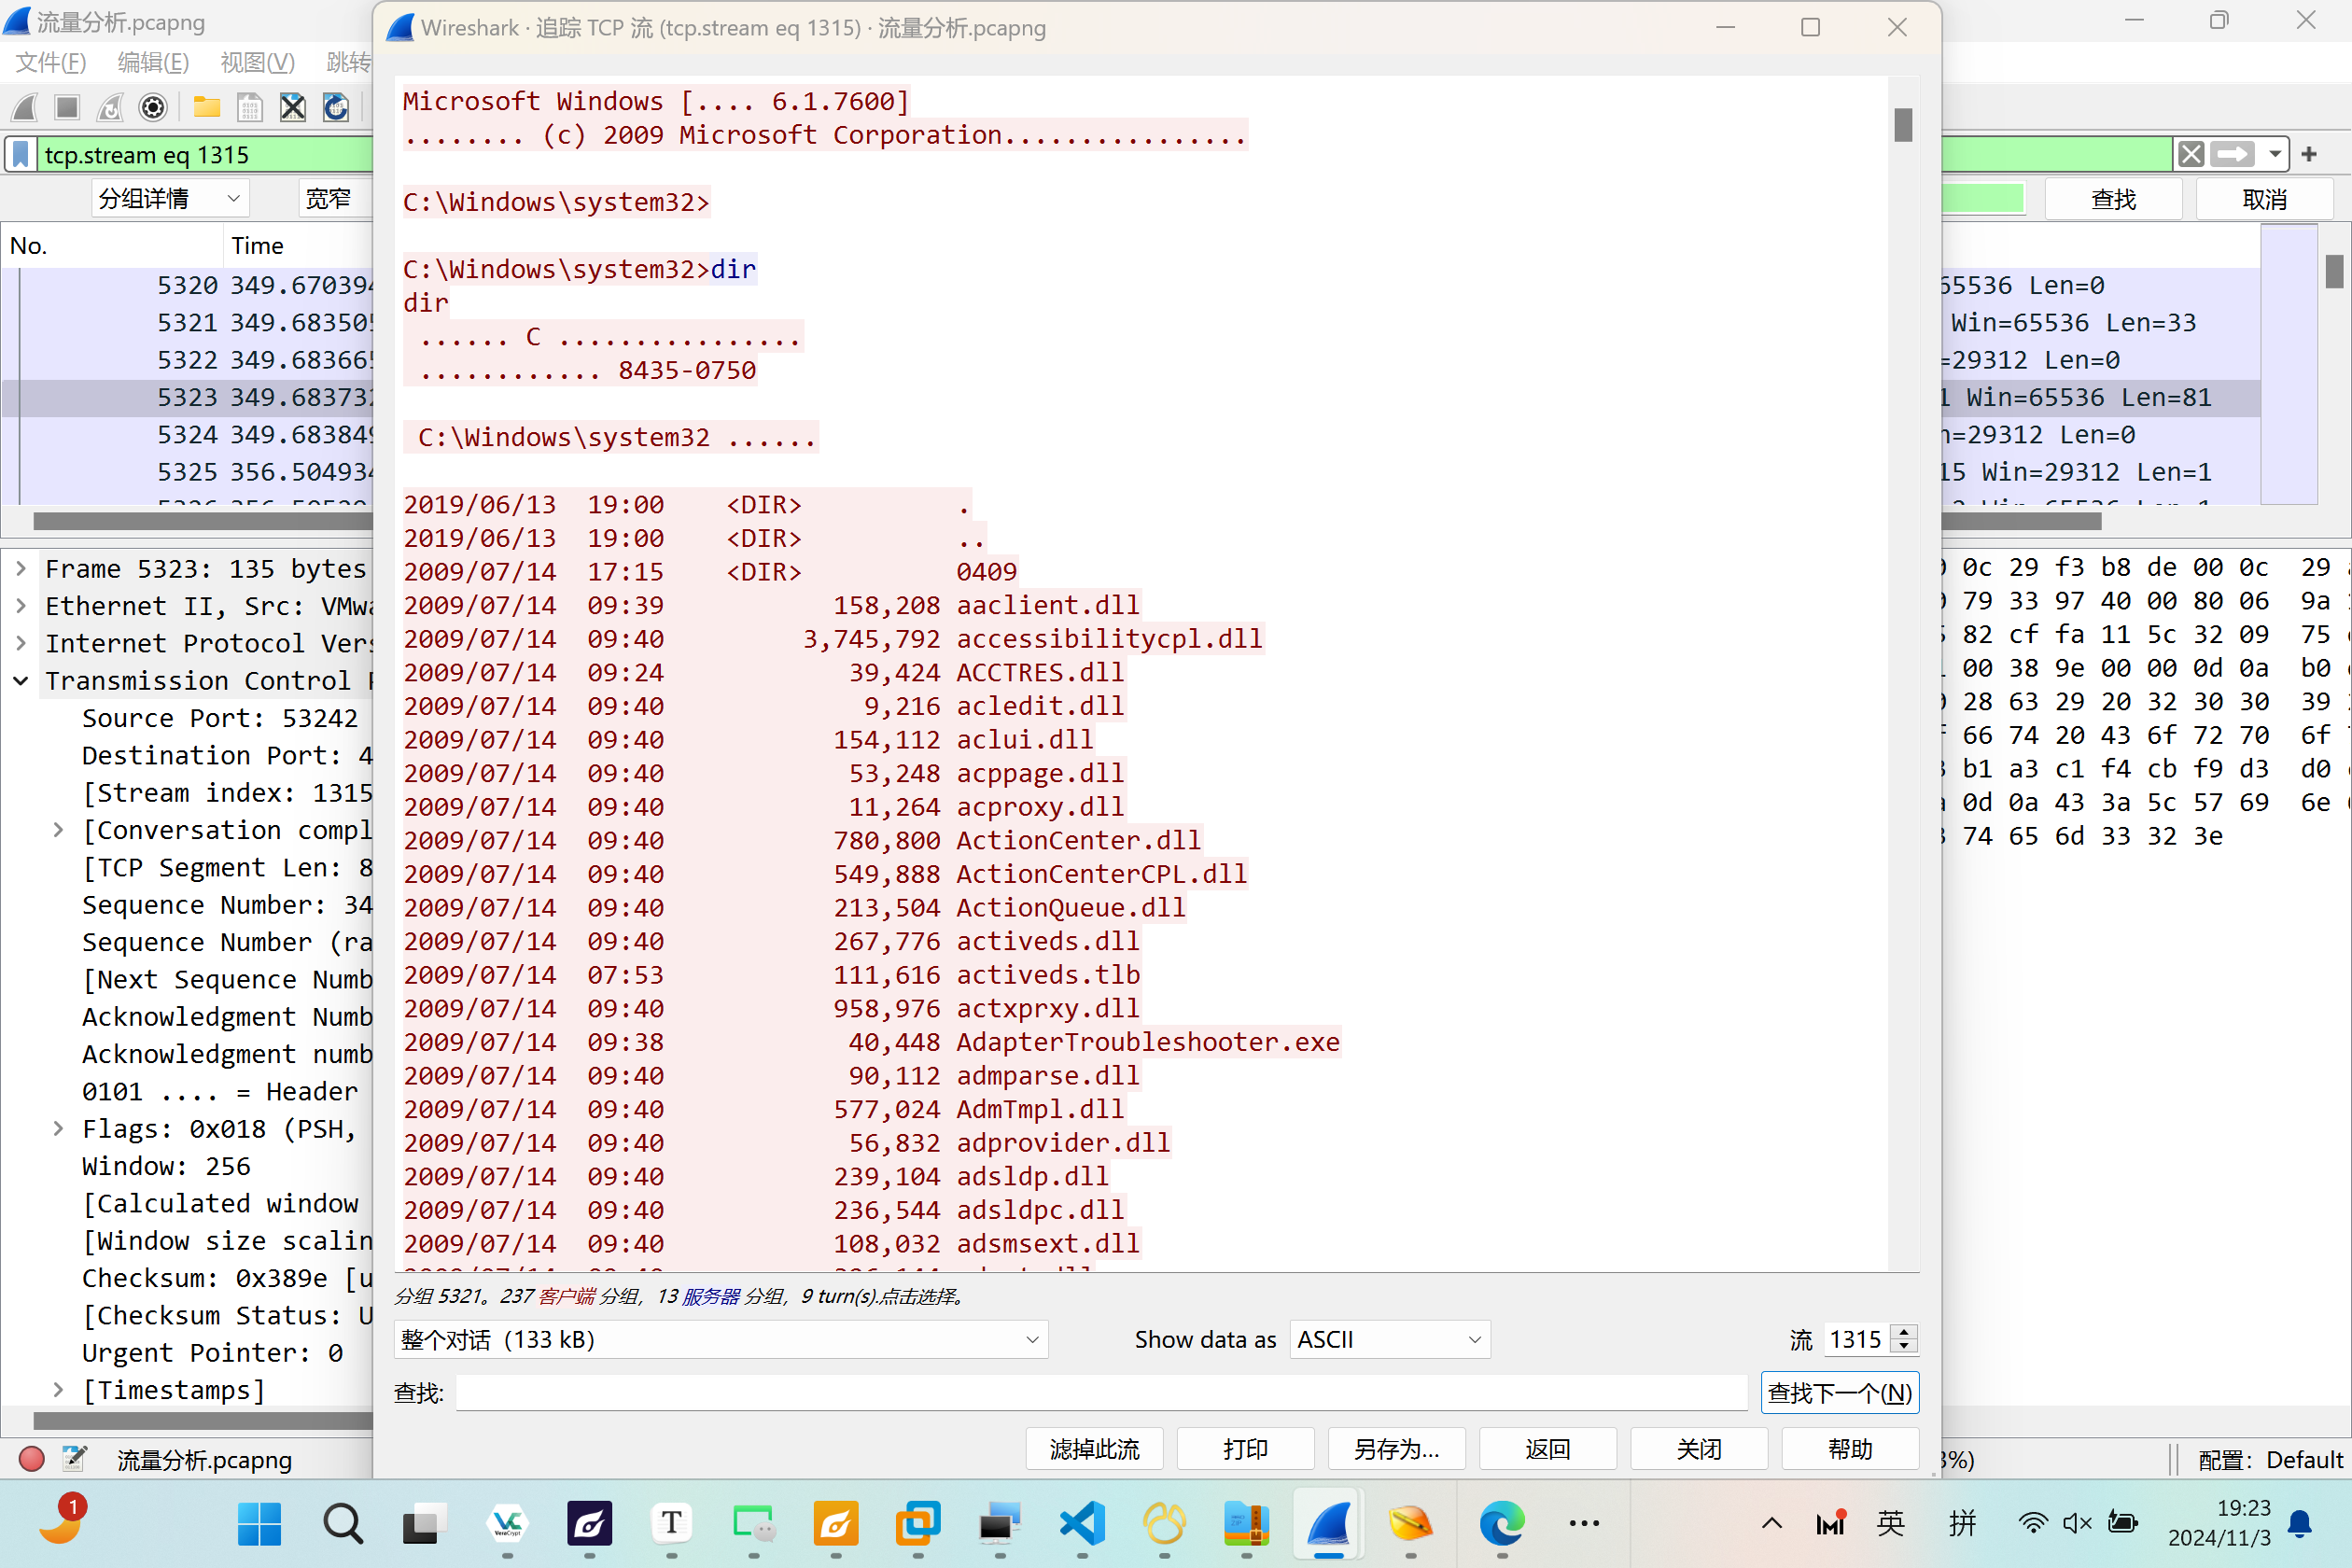Click the filter bookmark icon

(x=21, y=155)
